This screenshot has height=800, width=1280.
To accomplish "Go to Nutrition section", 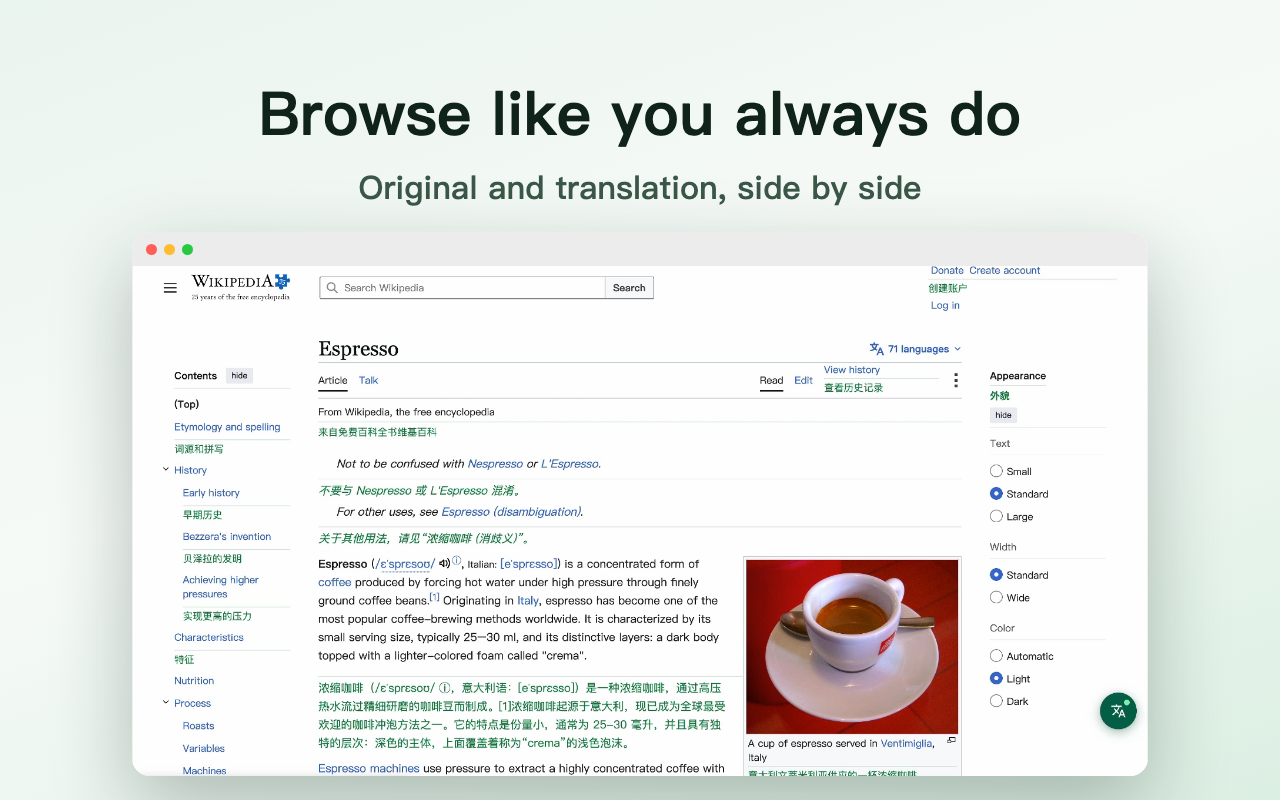I will point(194,681).
